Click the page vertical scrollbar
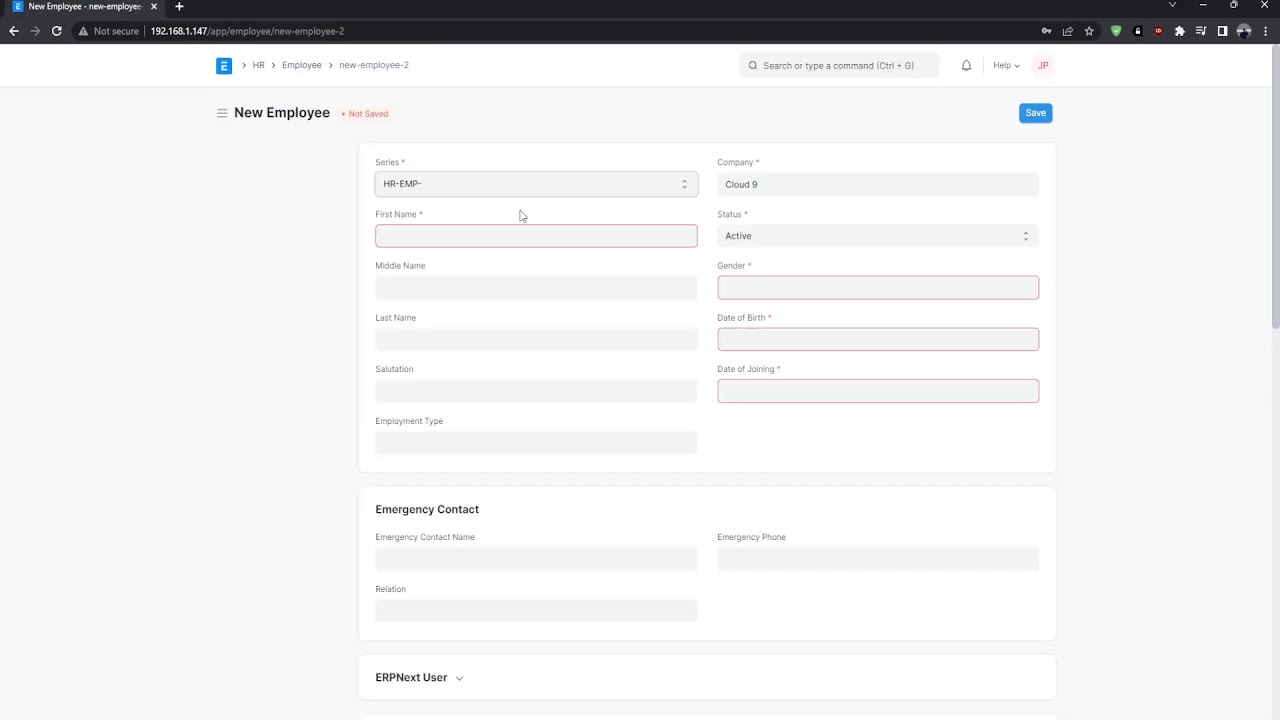Viewport: 1280px width, 720px height. click(x=1275, y=188)
